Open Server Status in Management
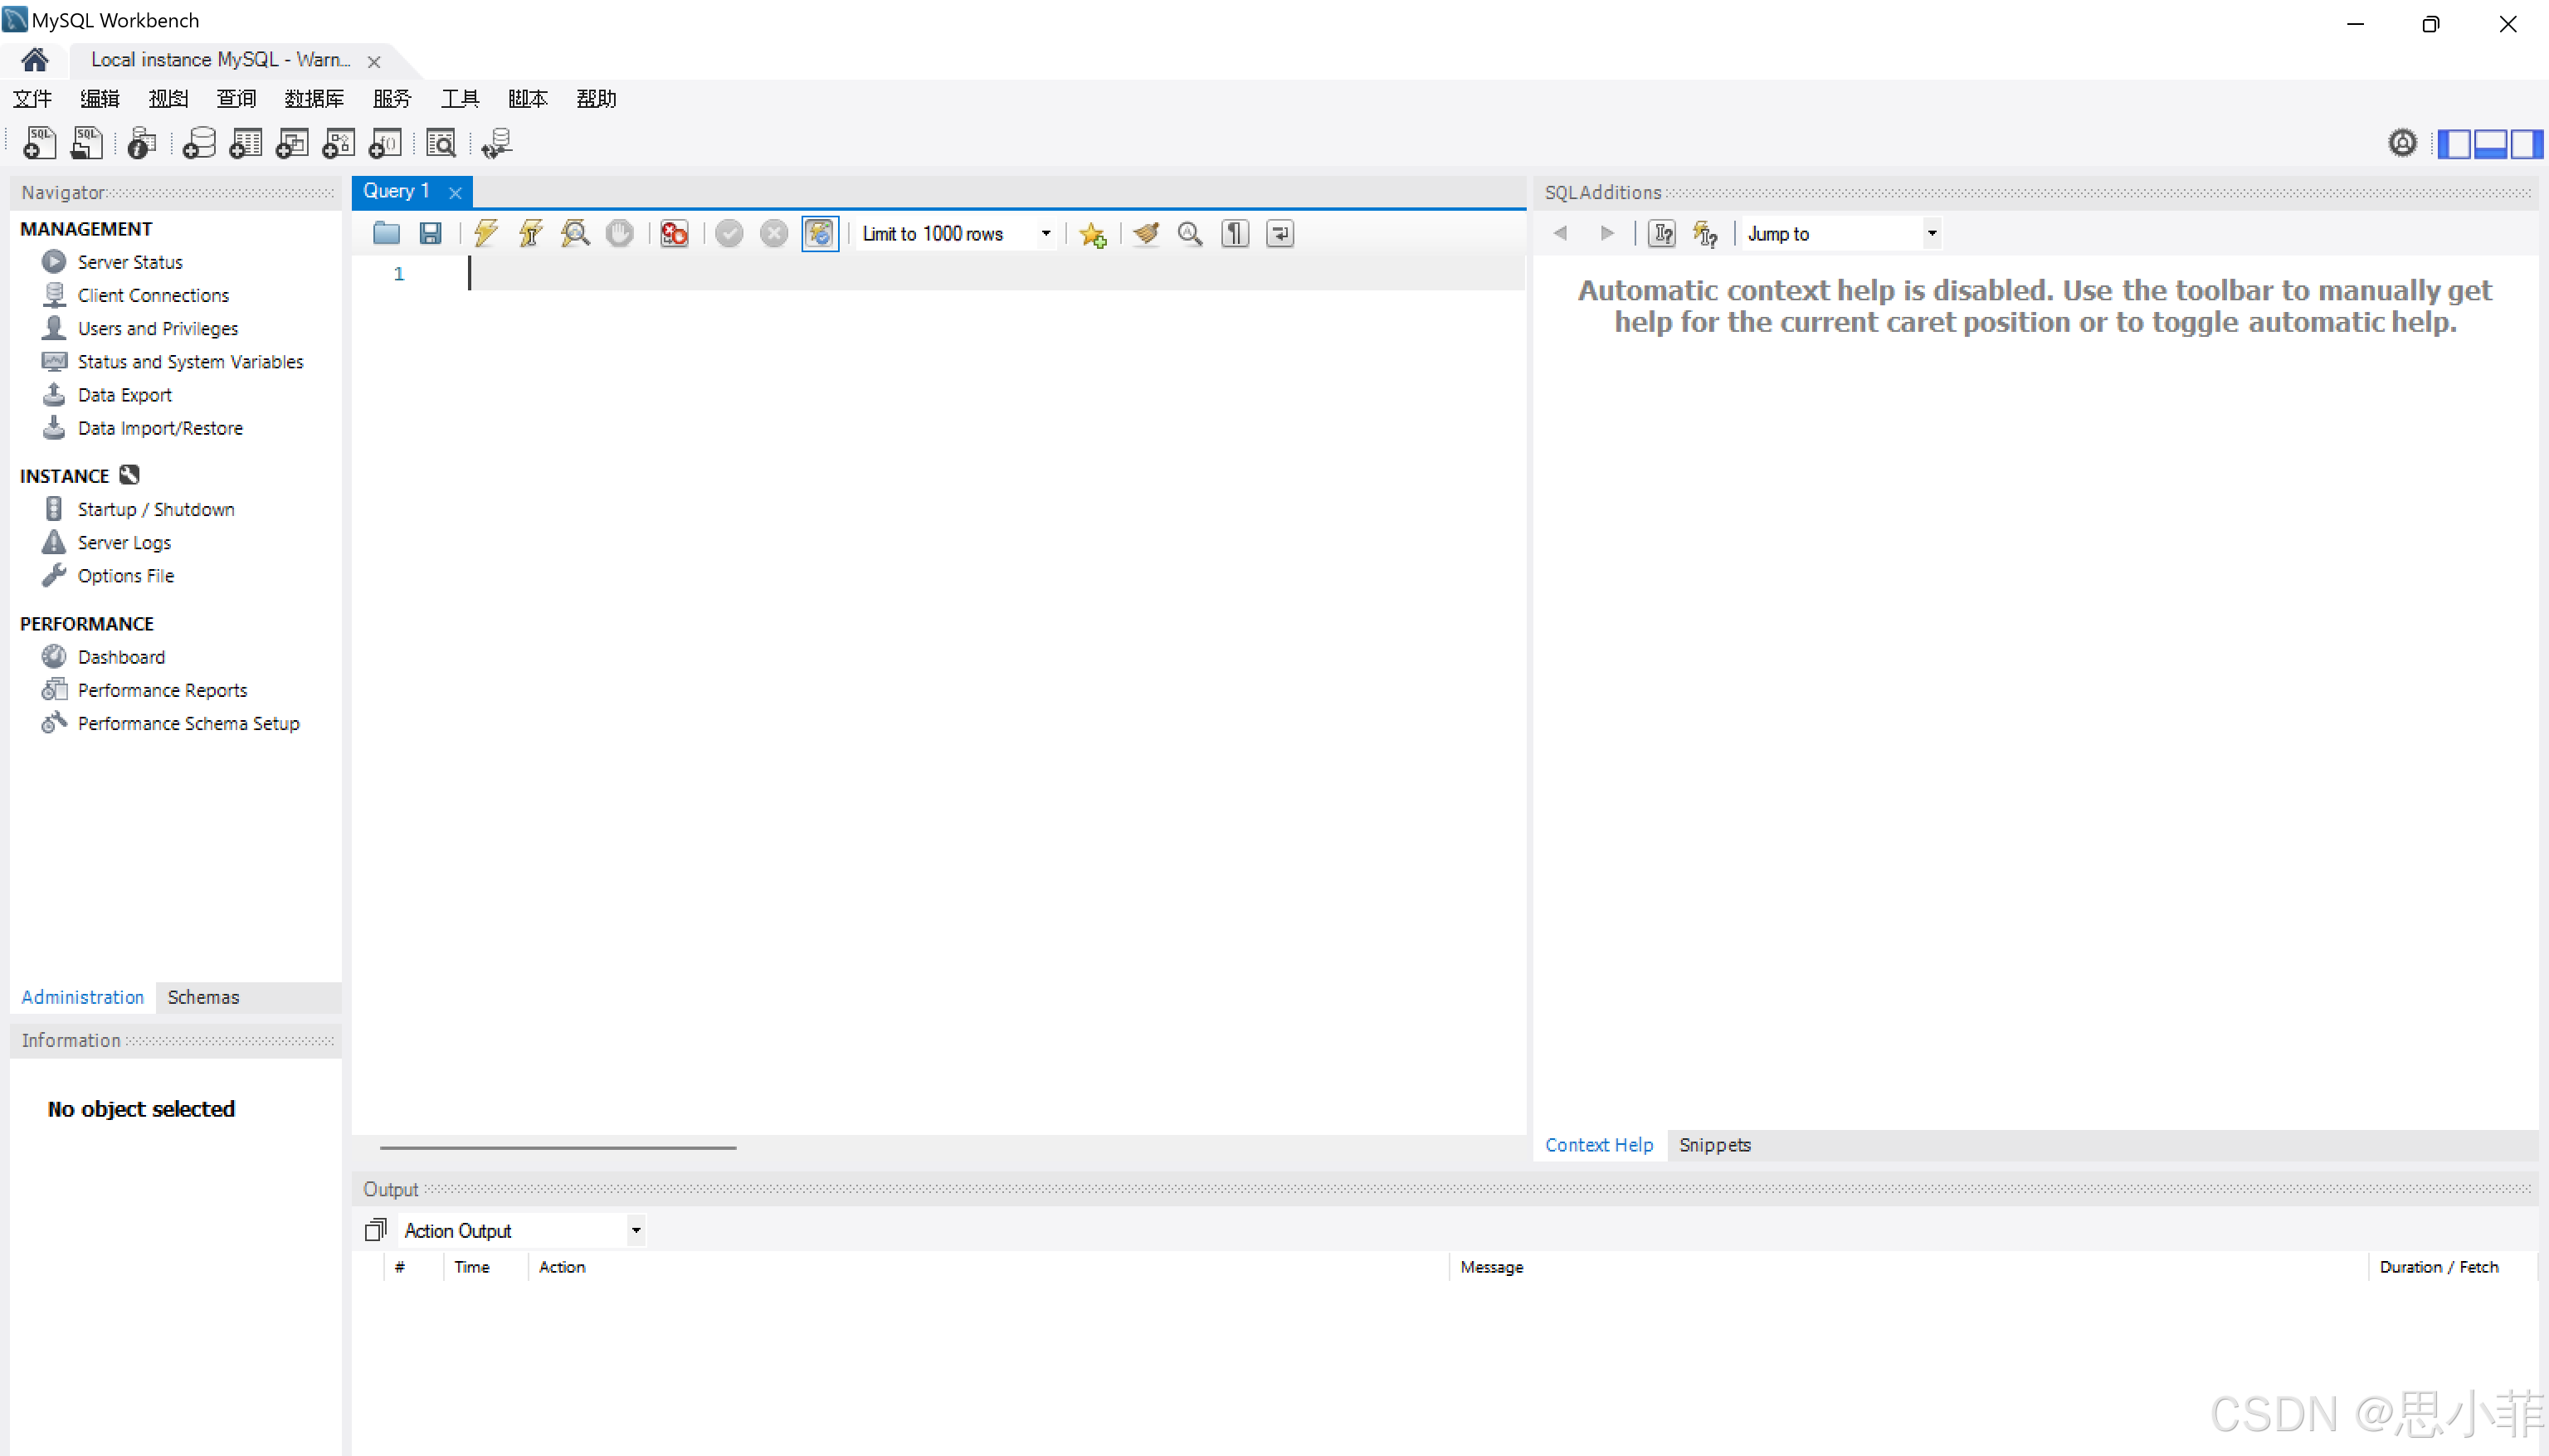Image resolution: width=2549 pixels, height=1456 pixels. [130, 262]
